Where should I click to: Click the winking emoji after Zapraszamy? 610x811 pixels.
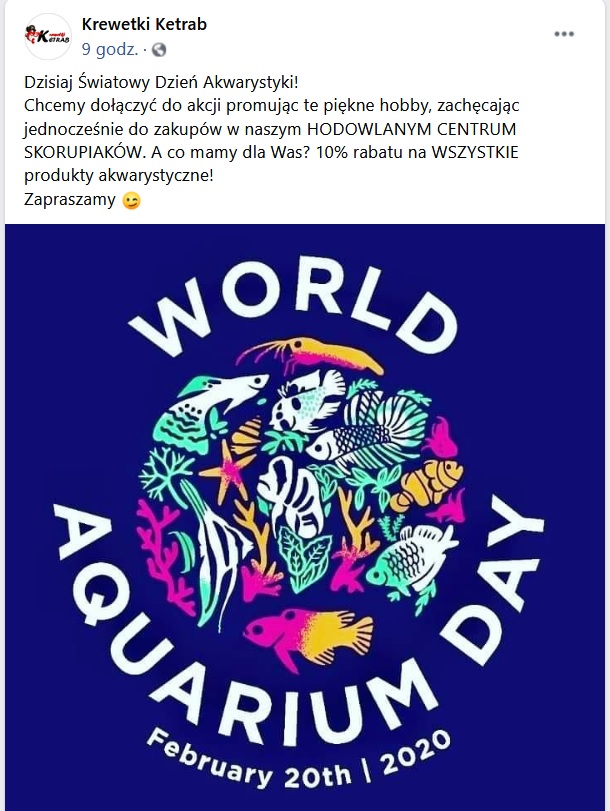[x=131, y=200]
